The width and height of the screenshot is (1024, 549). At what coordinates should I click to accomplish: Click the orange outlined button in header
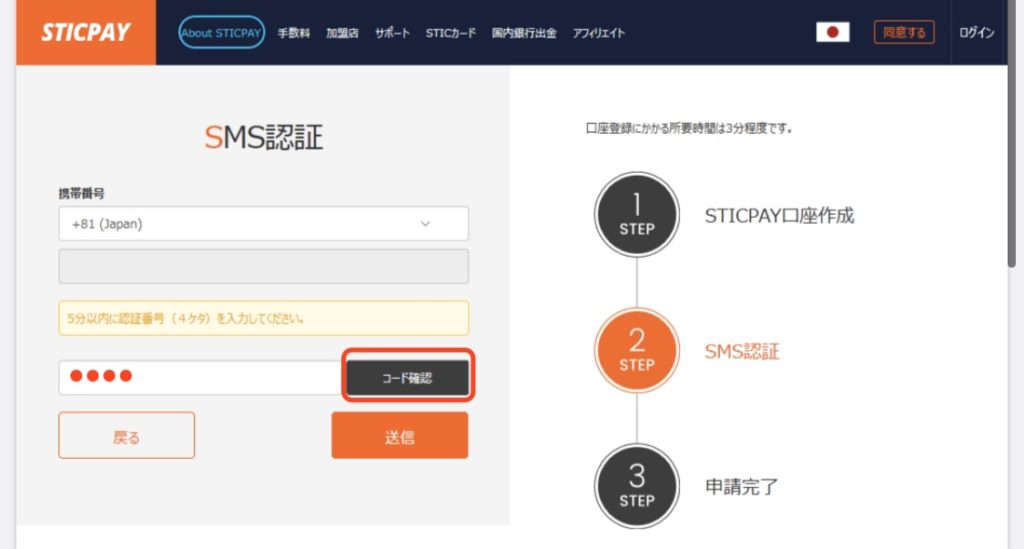pyautogui.click(x=904, y=32)
